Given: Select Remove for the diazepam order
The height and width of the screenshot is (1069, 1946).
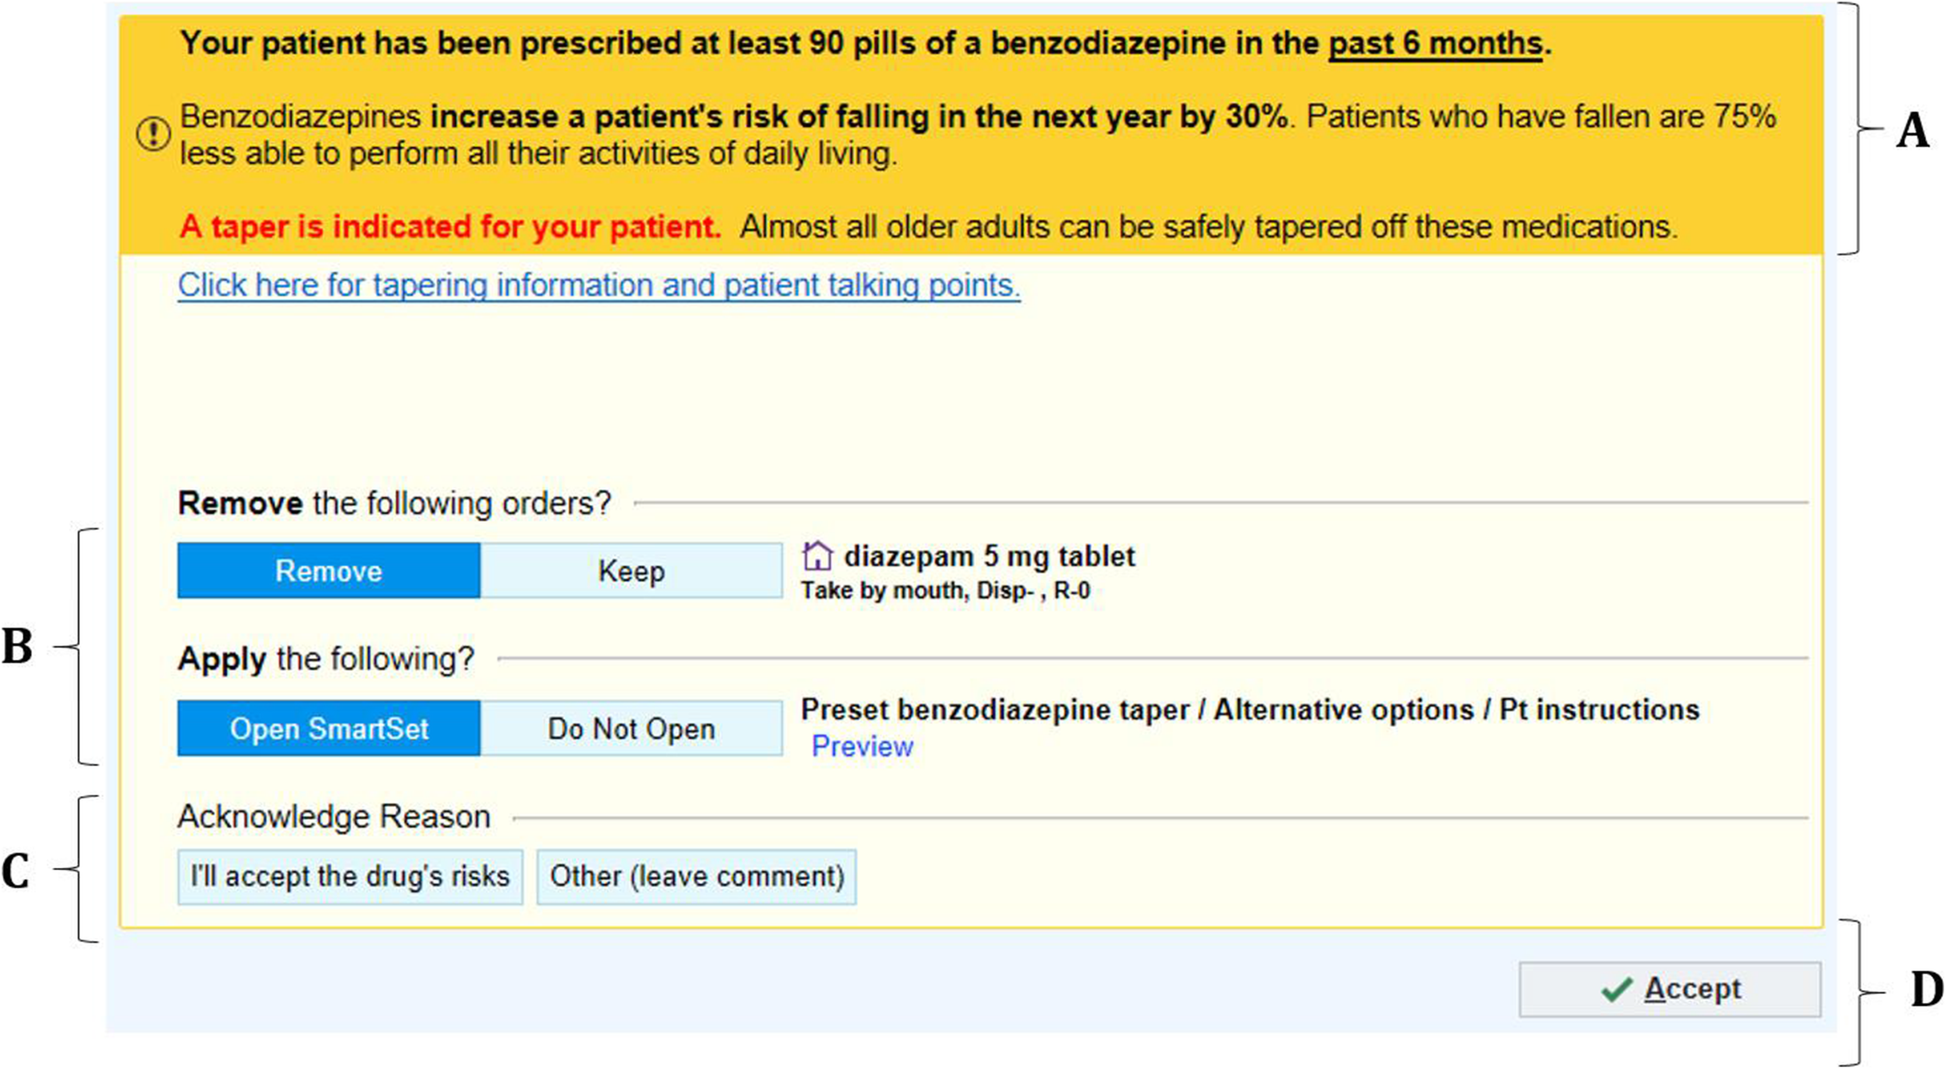Looking at the screenshot, I should click(x=328, y=571).
